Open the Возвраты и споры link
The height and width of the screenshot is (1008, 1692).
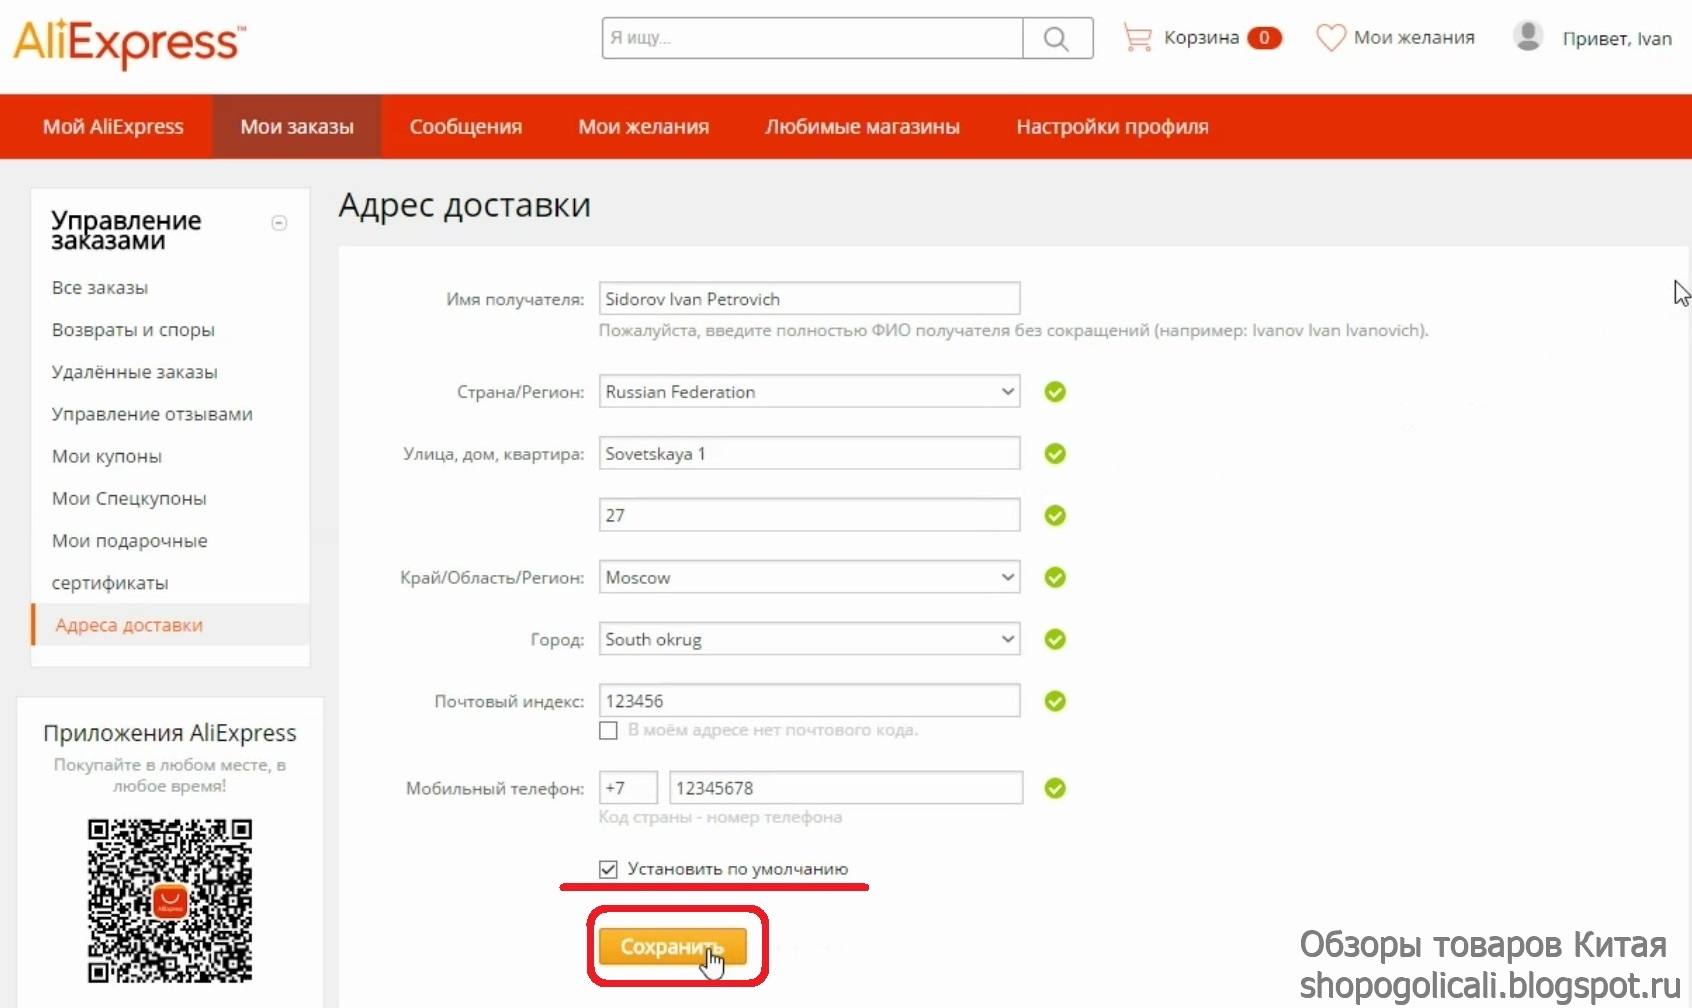click(133, 330)
